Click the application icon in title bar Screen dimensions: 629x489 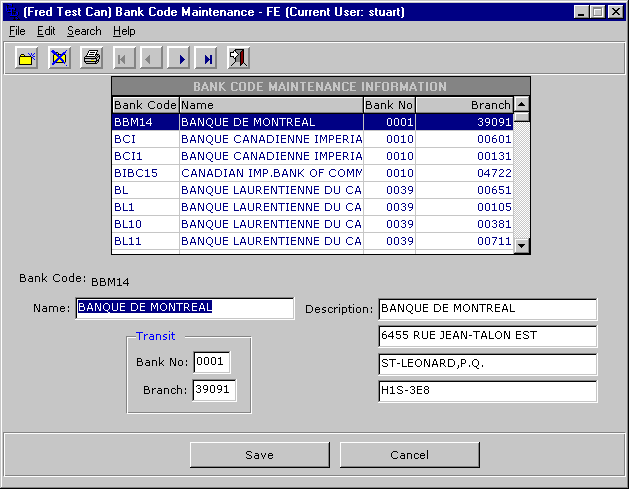click(12, 12)
